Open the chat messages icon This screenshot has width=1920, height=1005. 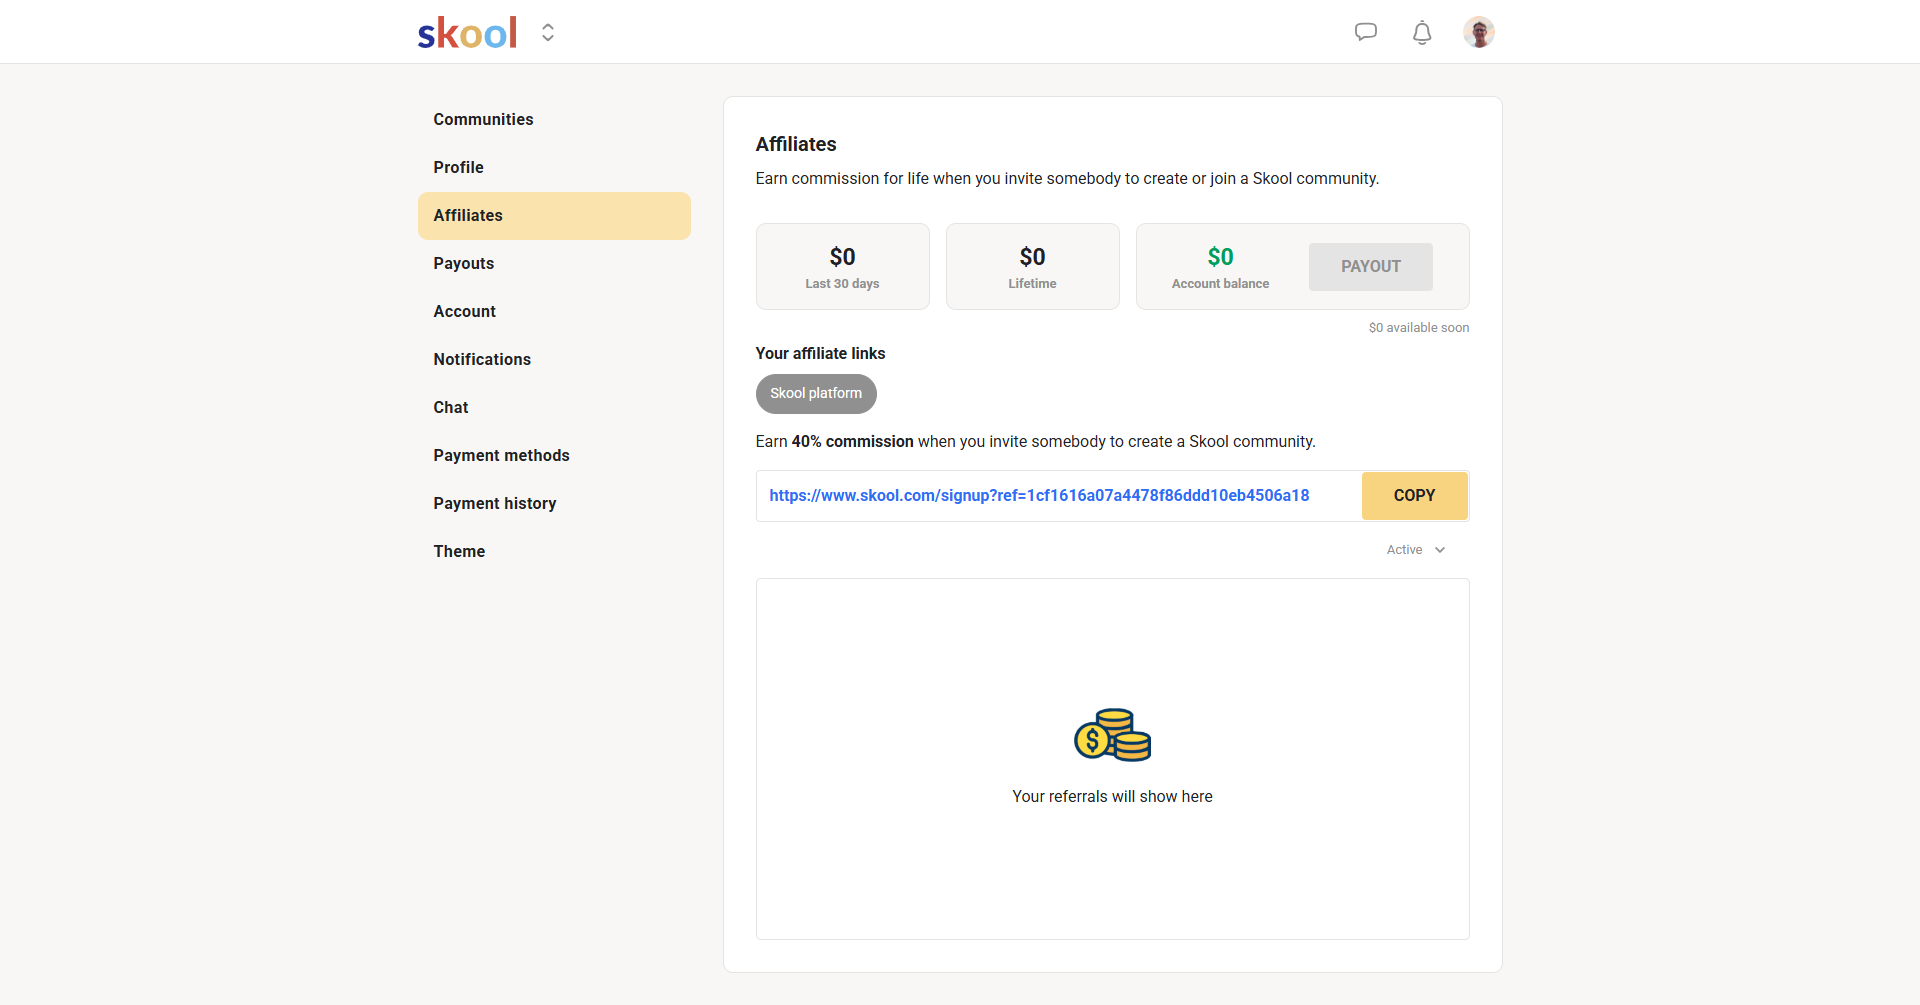click(1365, 32)
